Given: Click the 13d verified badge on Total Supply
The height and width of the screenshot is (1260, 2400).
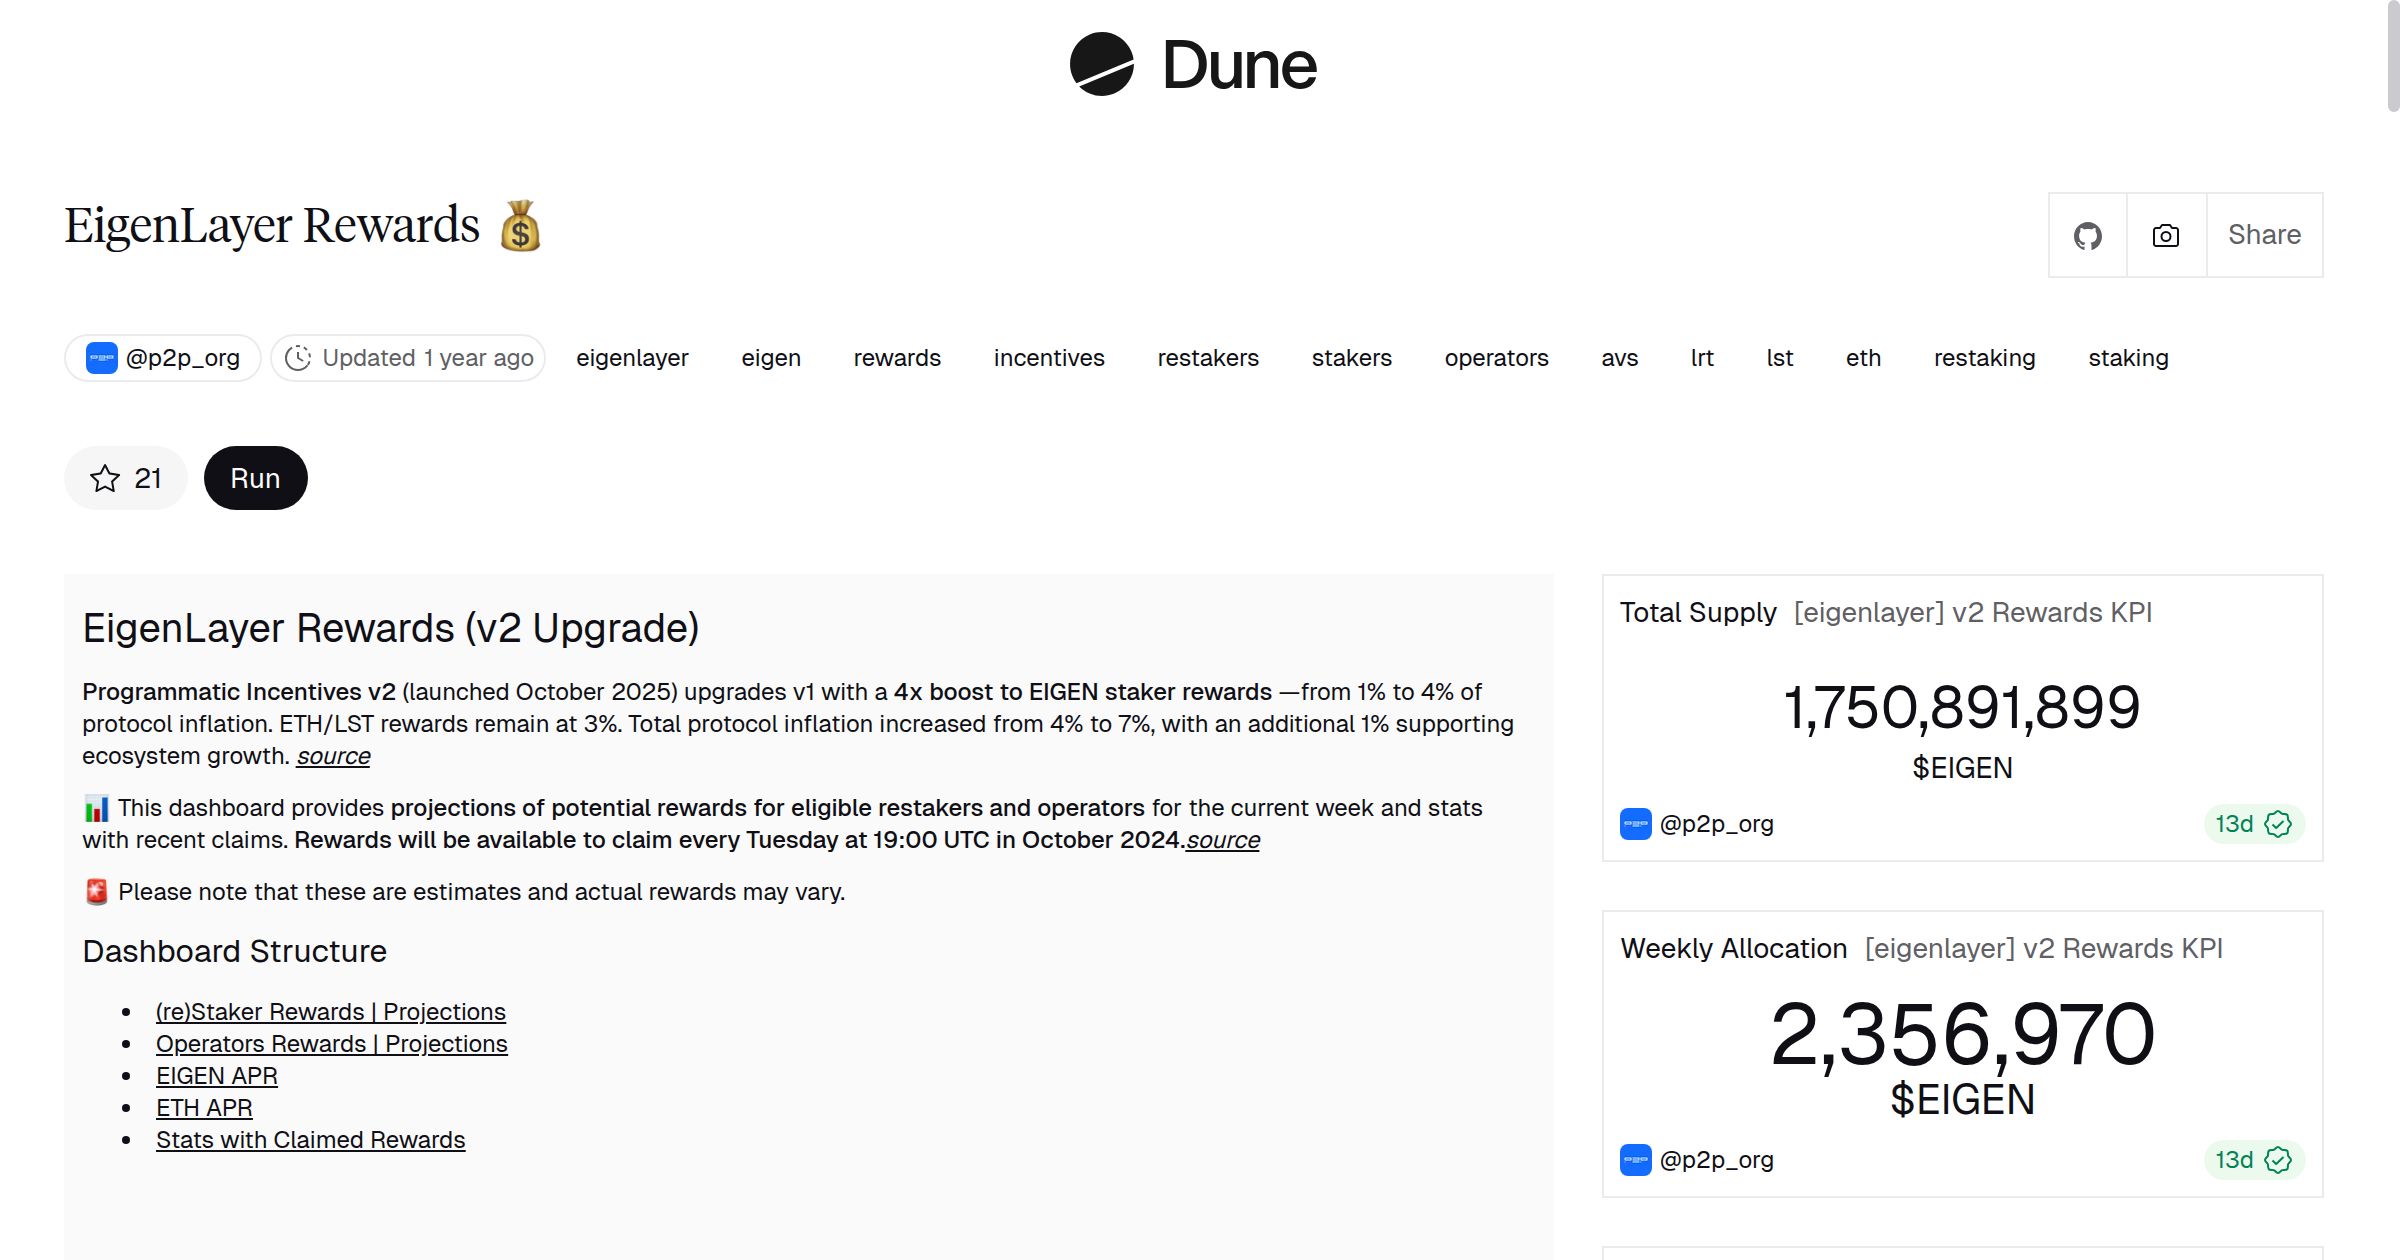Looking at the screenshot, I should click(2253, 824).
